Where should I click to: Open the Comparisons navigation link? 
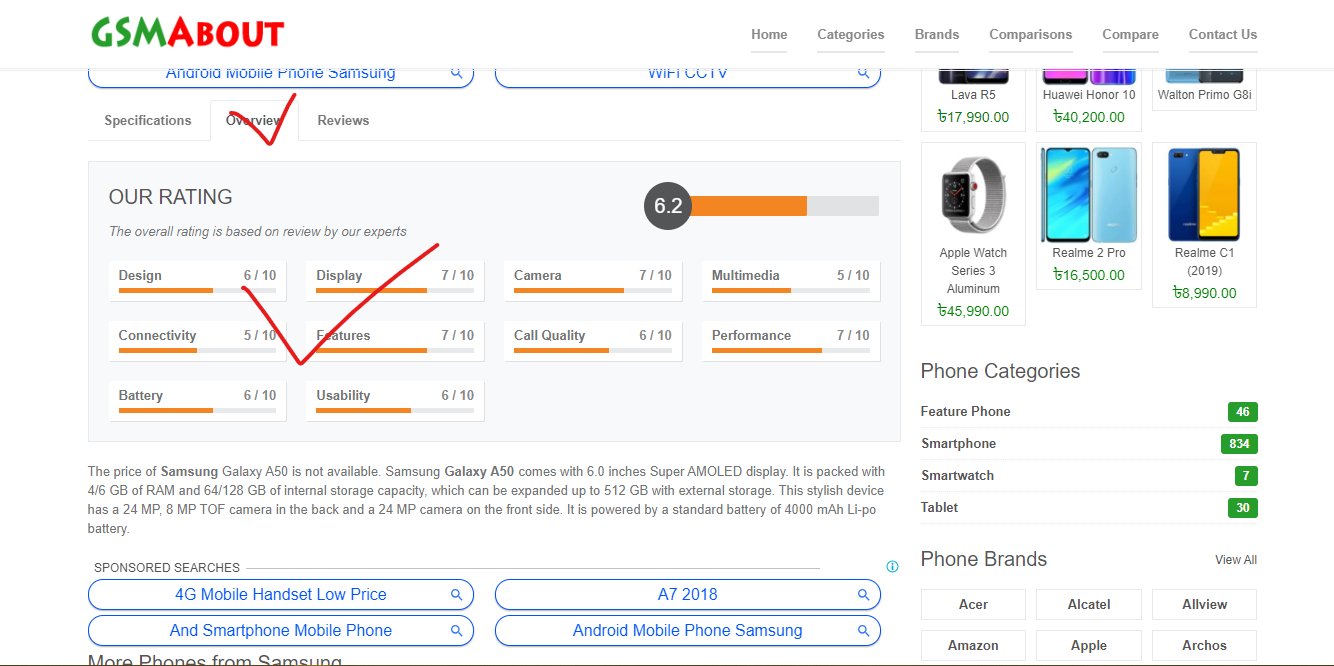pos(1030,35)
